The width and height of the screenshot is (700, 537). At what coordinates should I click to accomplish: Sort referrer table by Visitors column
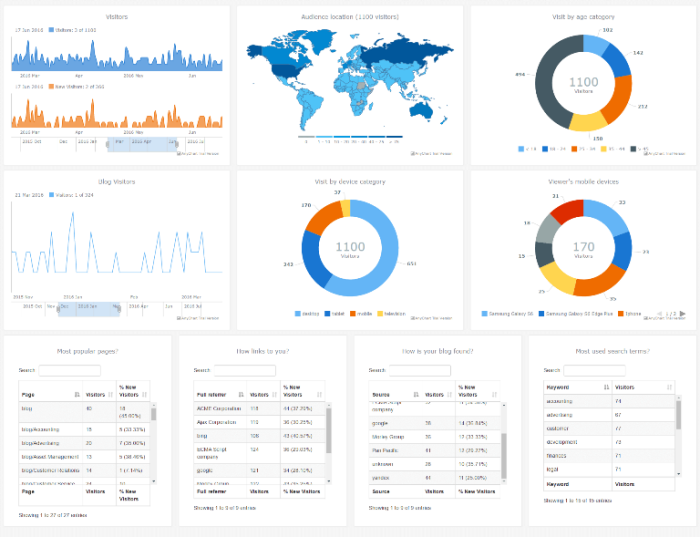(x=263, y=395)
